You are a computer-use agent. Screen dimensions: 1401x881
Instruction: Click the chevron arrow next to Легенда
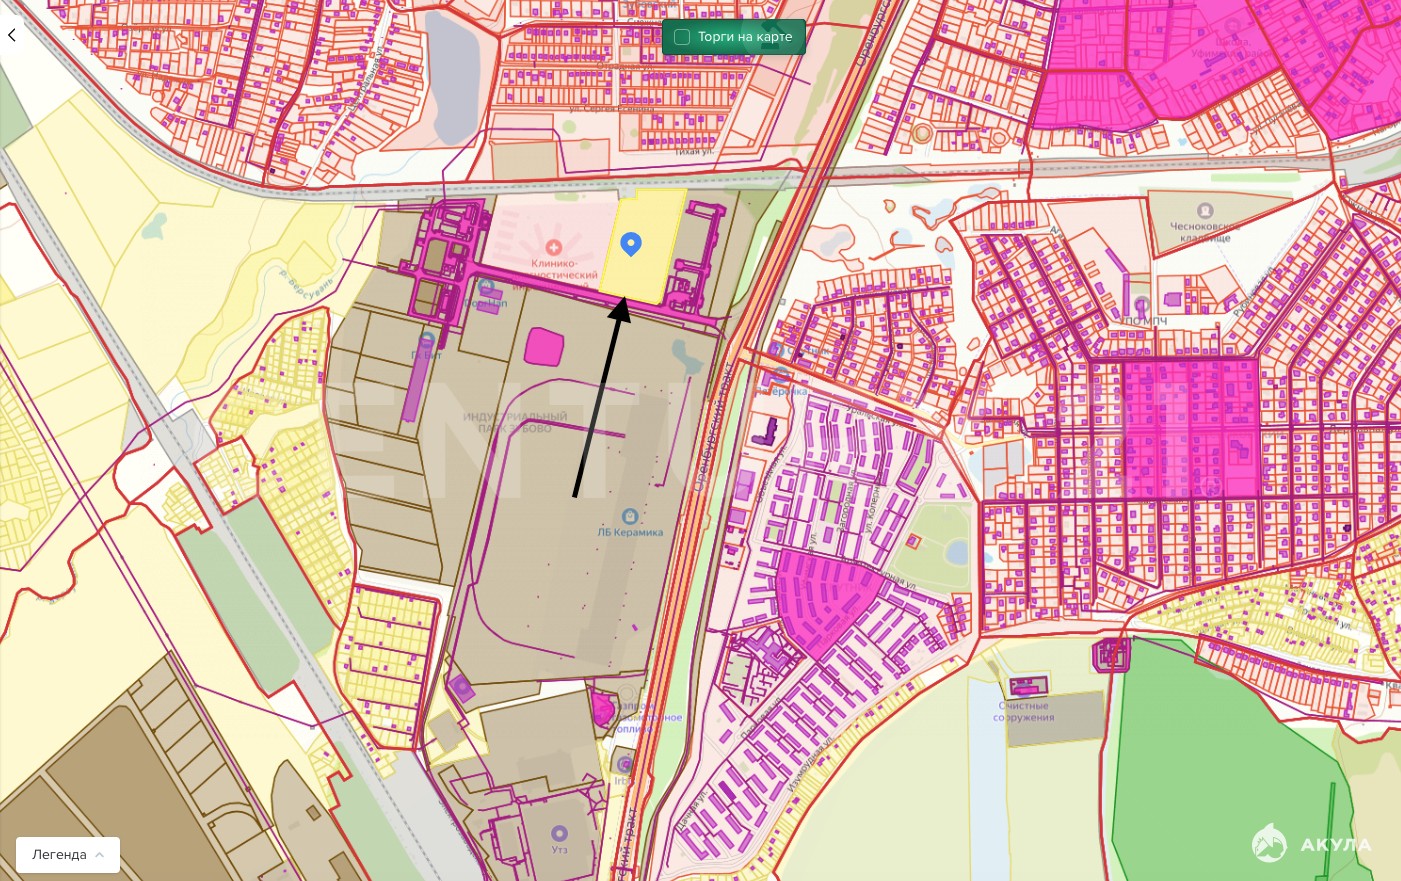click(100, 855)
